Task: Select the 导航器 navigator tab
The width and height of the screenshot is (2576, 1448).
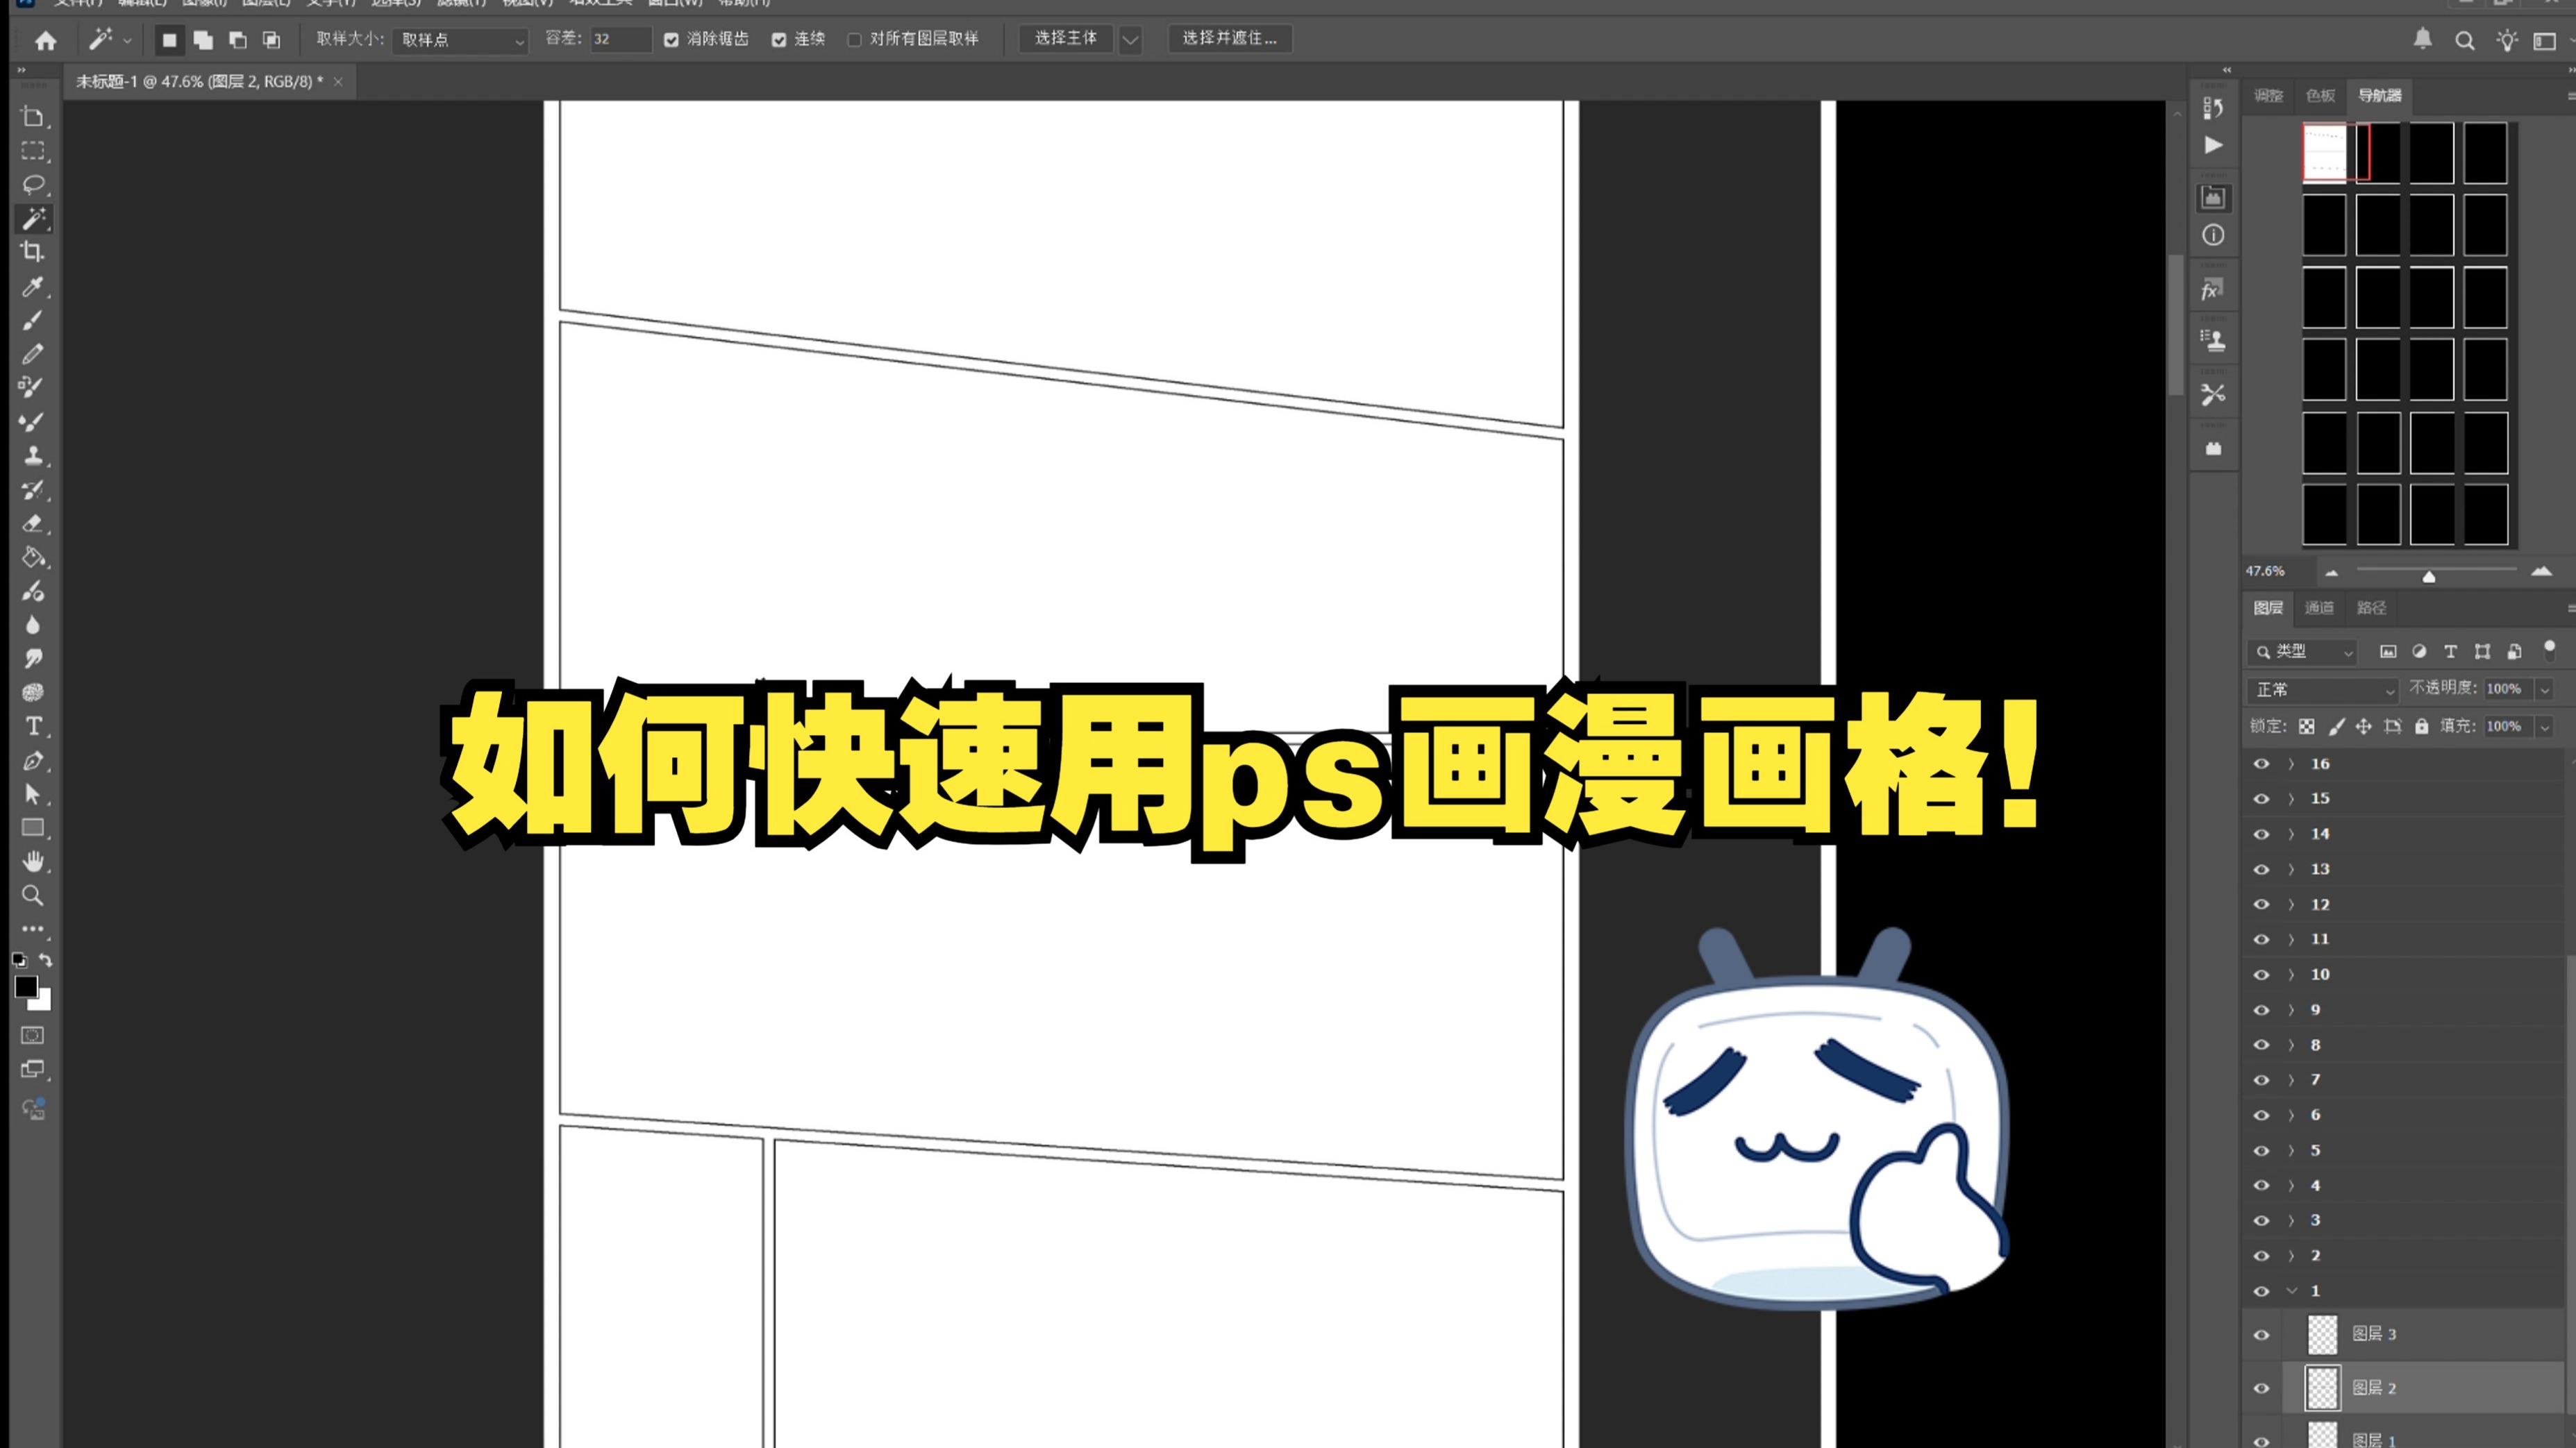Action: (x=2380, y=96)
